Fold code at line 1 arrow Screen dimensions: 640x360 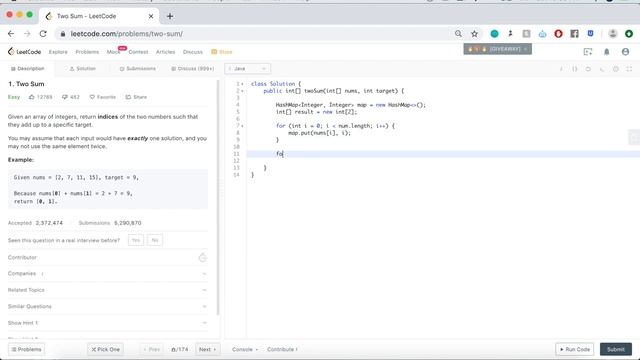(242, 84)
